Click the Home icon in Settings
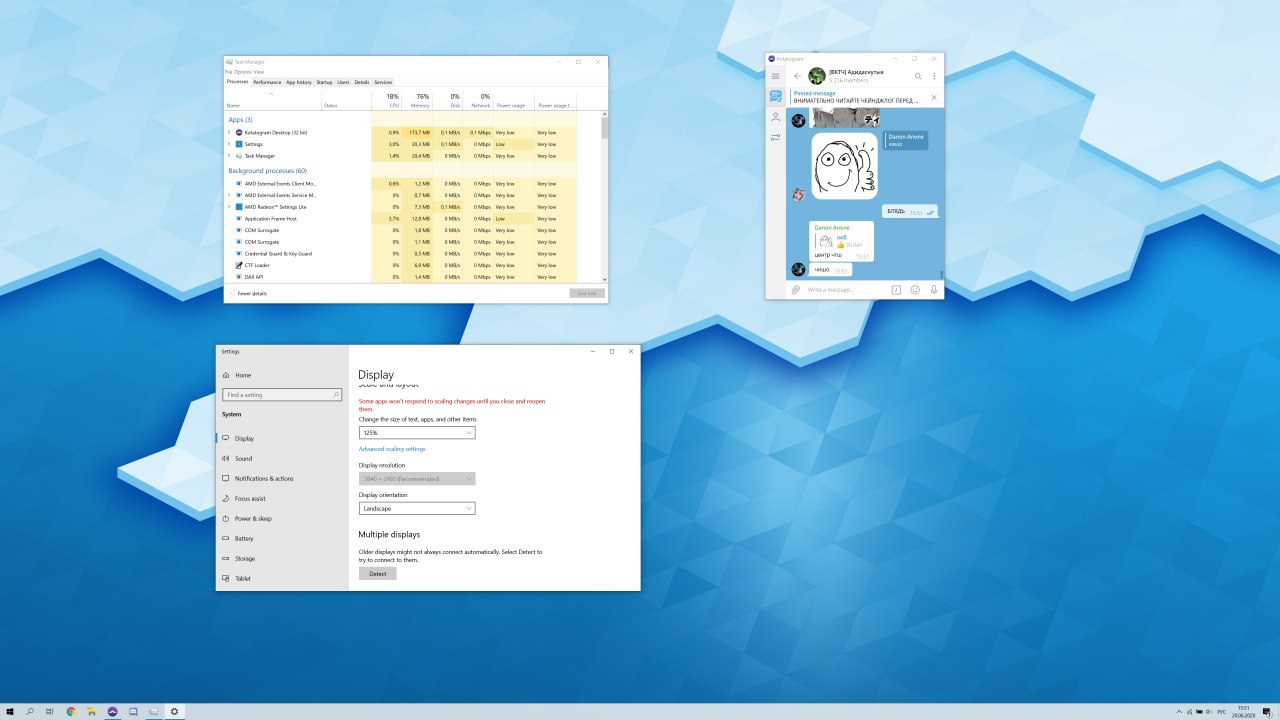Viewport: 1280px width, 720px height. coord(226,375)
